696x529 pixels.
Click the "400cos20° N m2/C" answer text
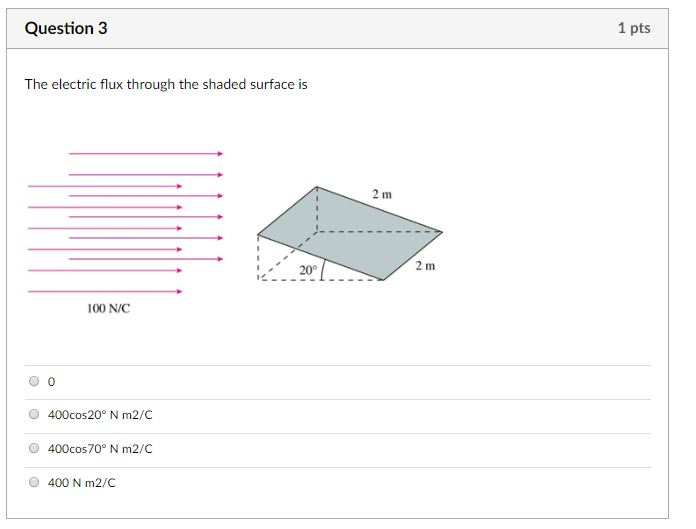click(x=100, y=415)
